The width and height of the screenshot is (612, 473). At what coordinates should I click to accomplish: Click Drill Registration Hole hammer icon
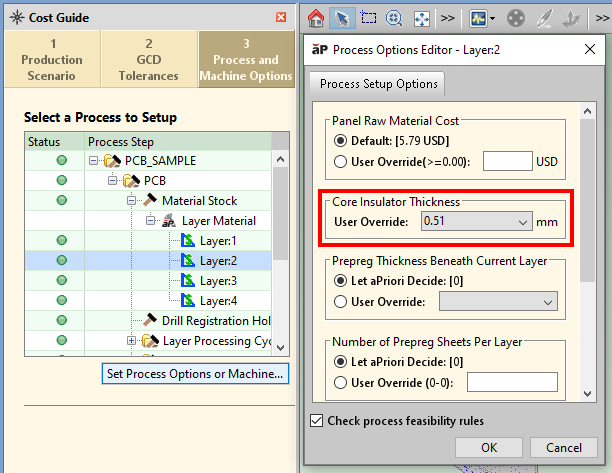click(149, 320)
